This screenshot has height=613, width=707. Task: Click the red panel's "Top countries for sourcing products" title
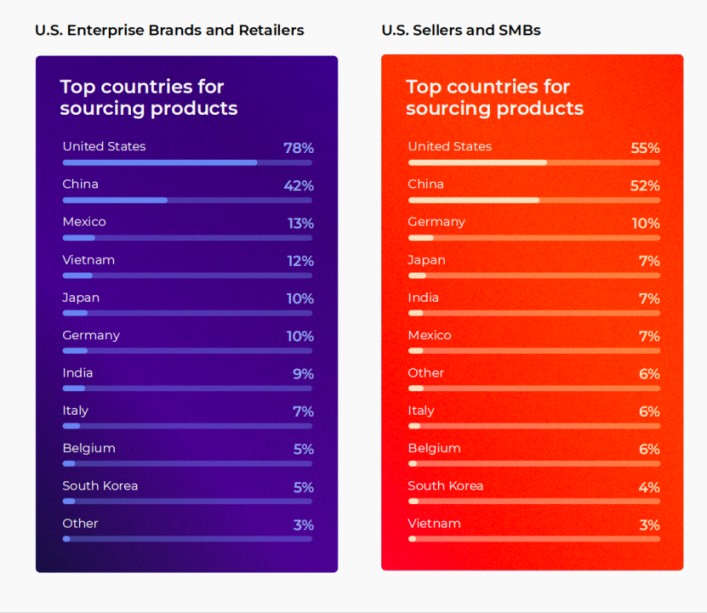click(x=495, y=97)
